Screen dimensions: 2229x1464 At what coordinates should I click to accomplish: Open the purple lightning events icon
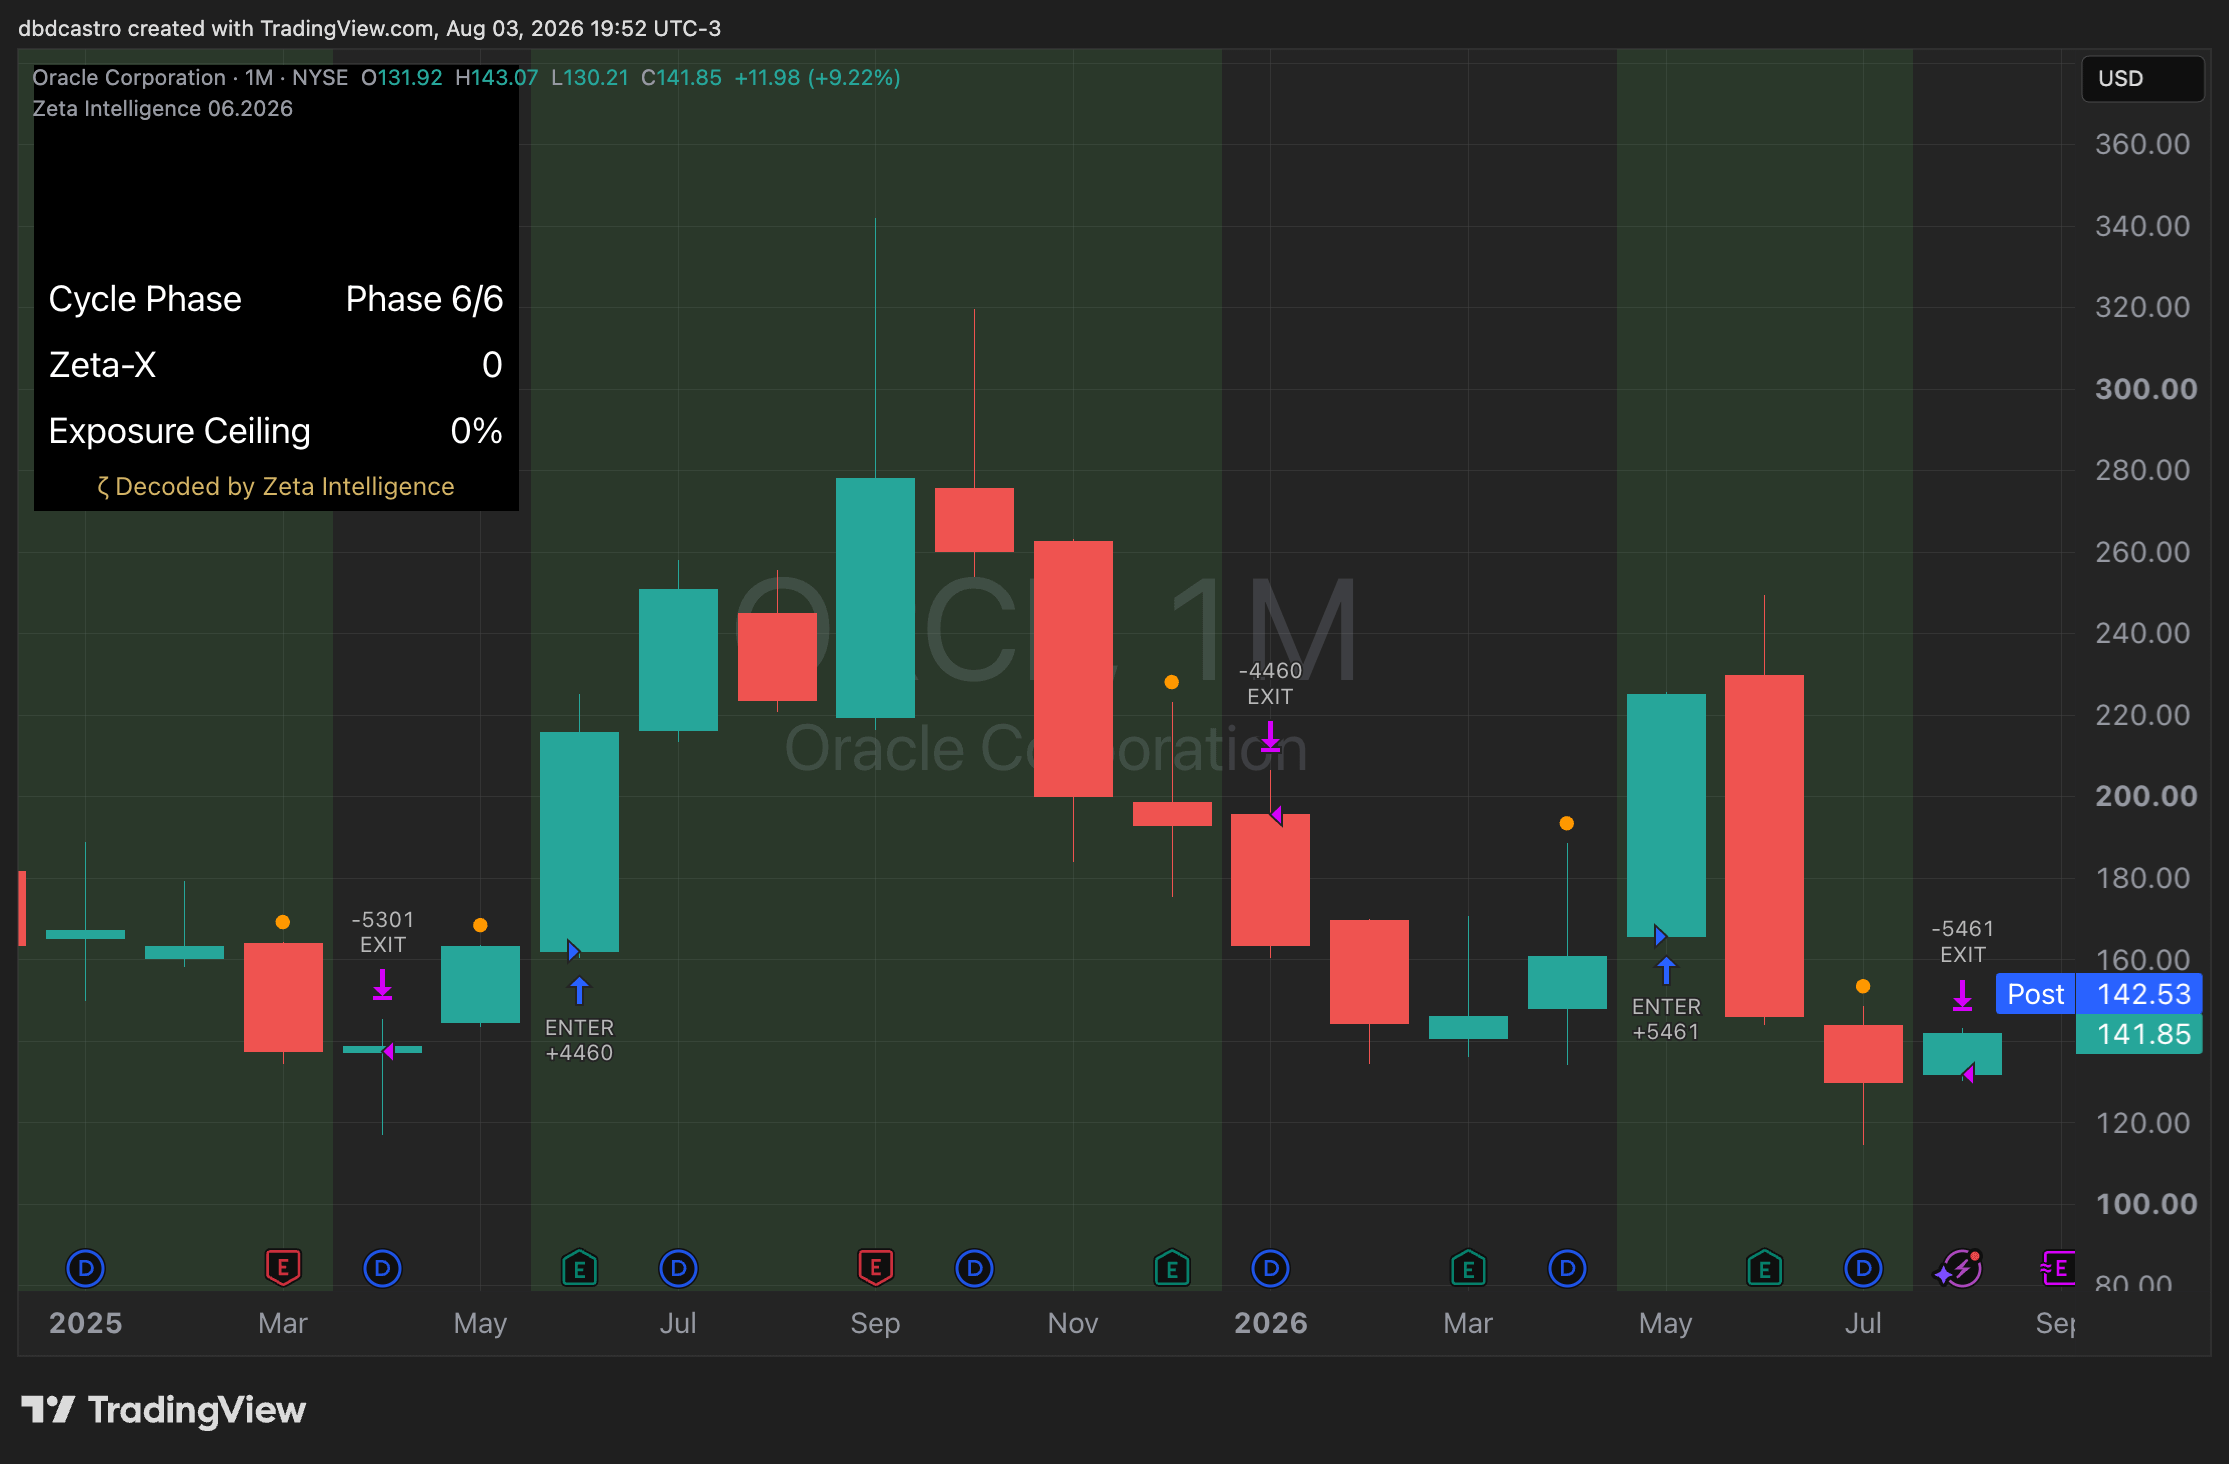coord(1959,1269)
